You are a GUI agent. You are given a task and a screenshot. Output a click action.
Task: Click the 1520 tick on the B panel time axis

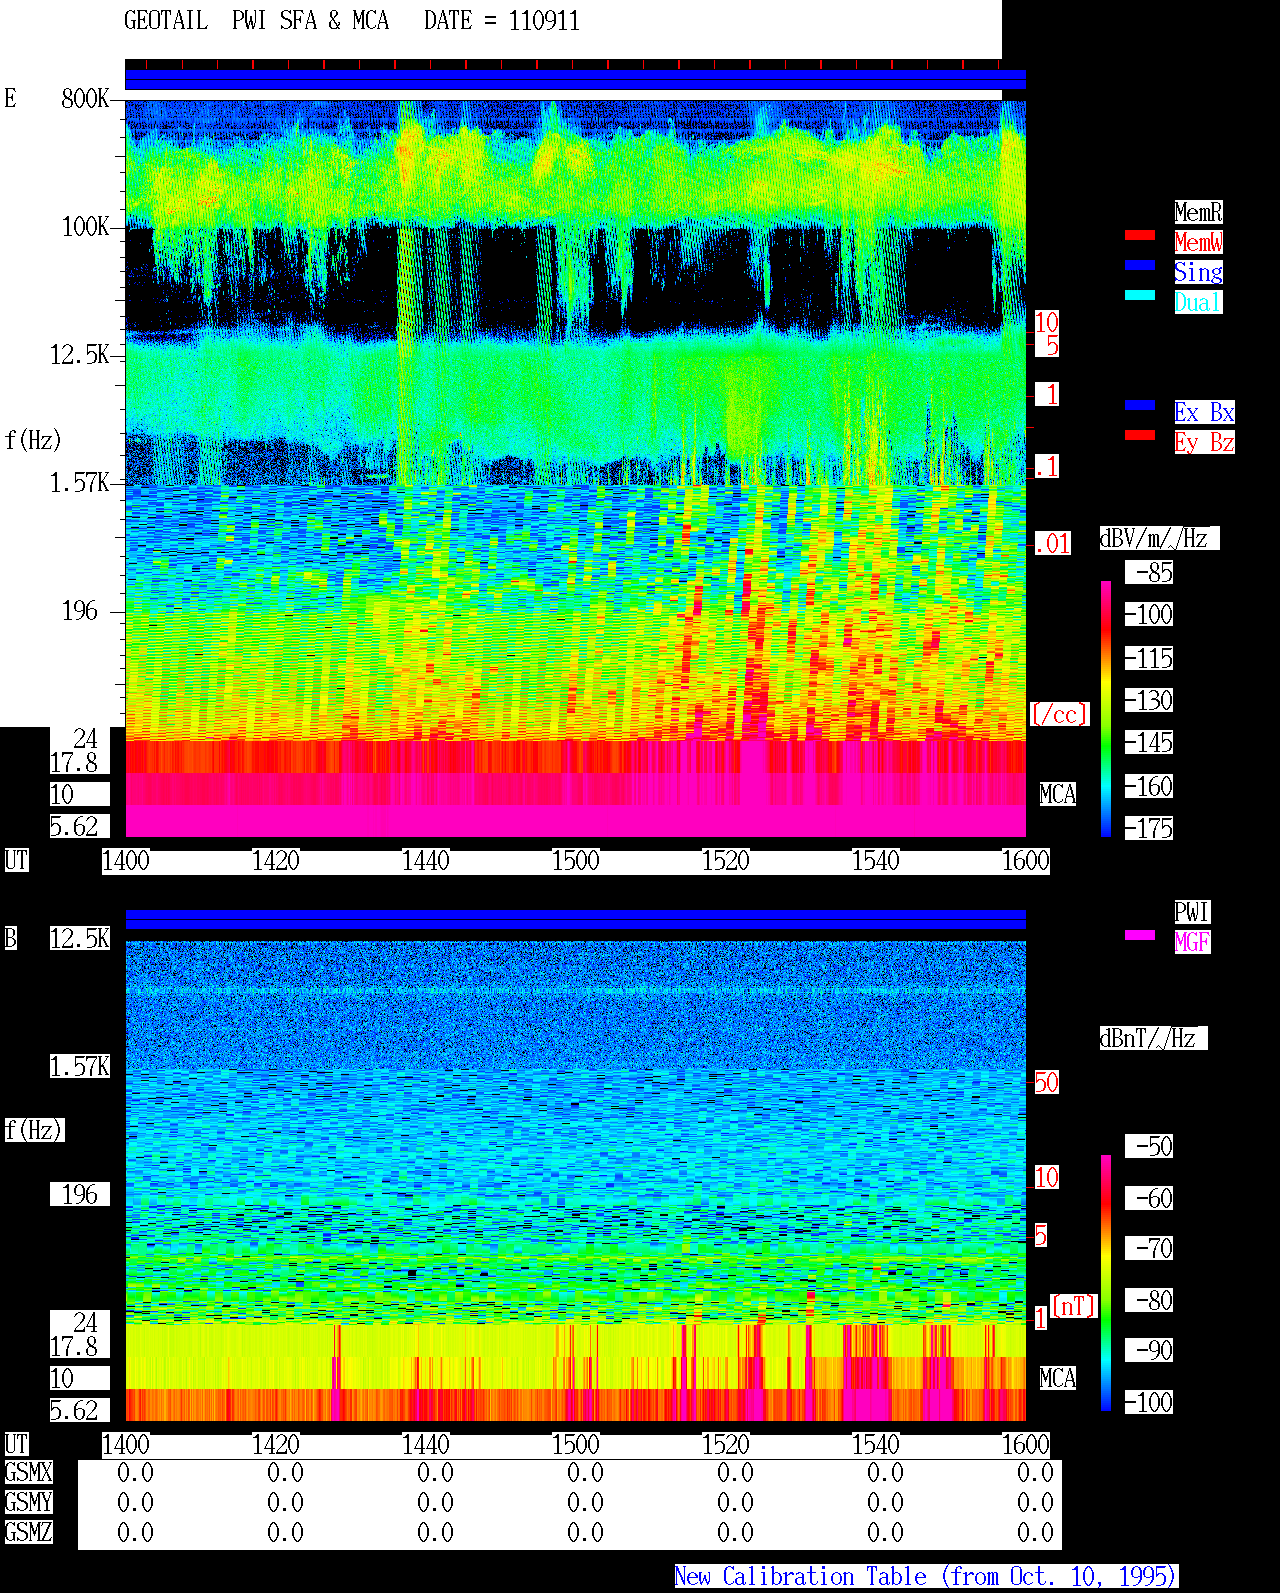point(726,1445)
